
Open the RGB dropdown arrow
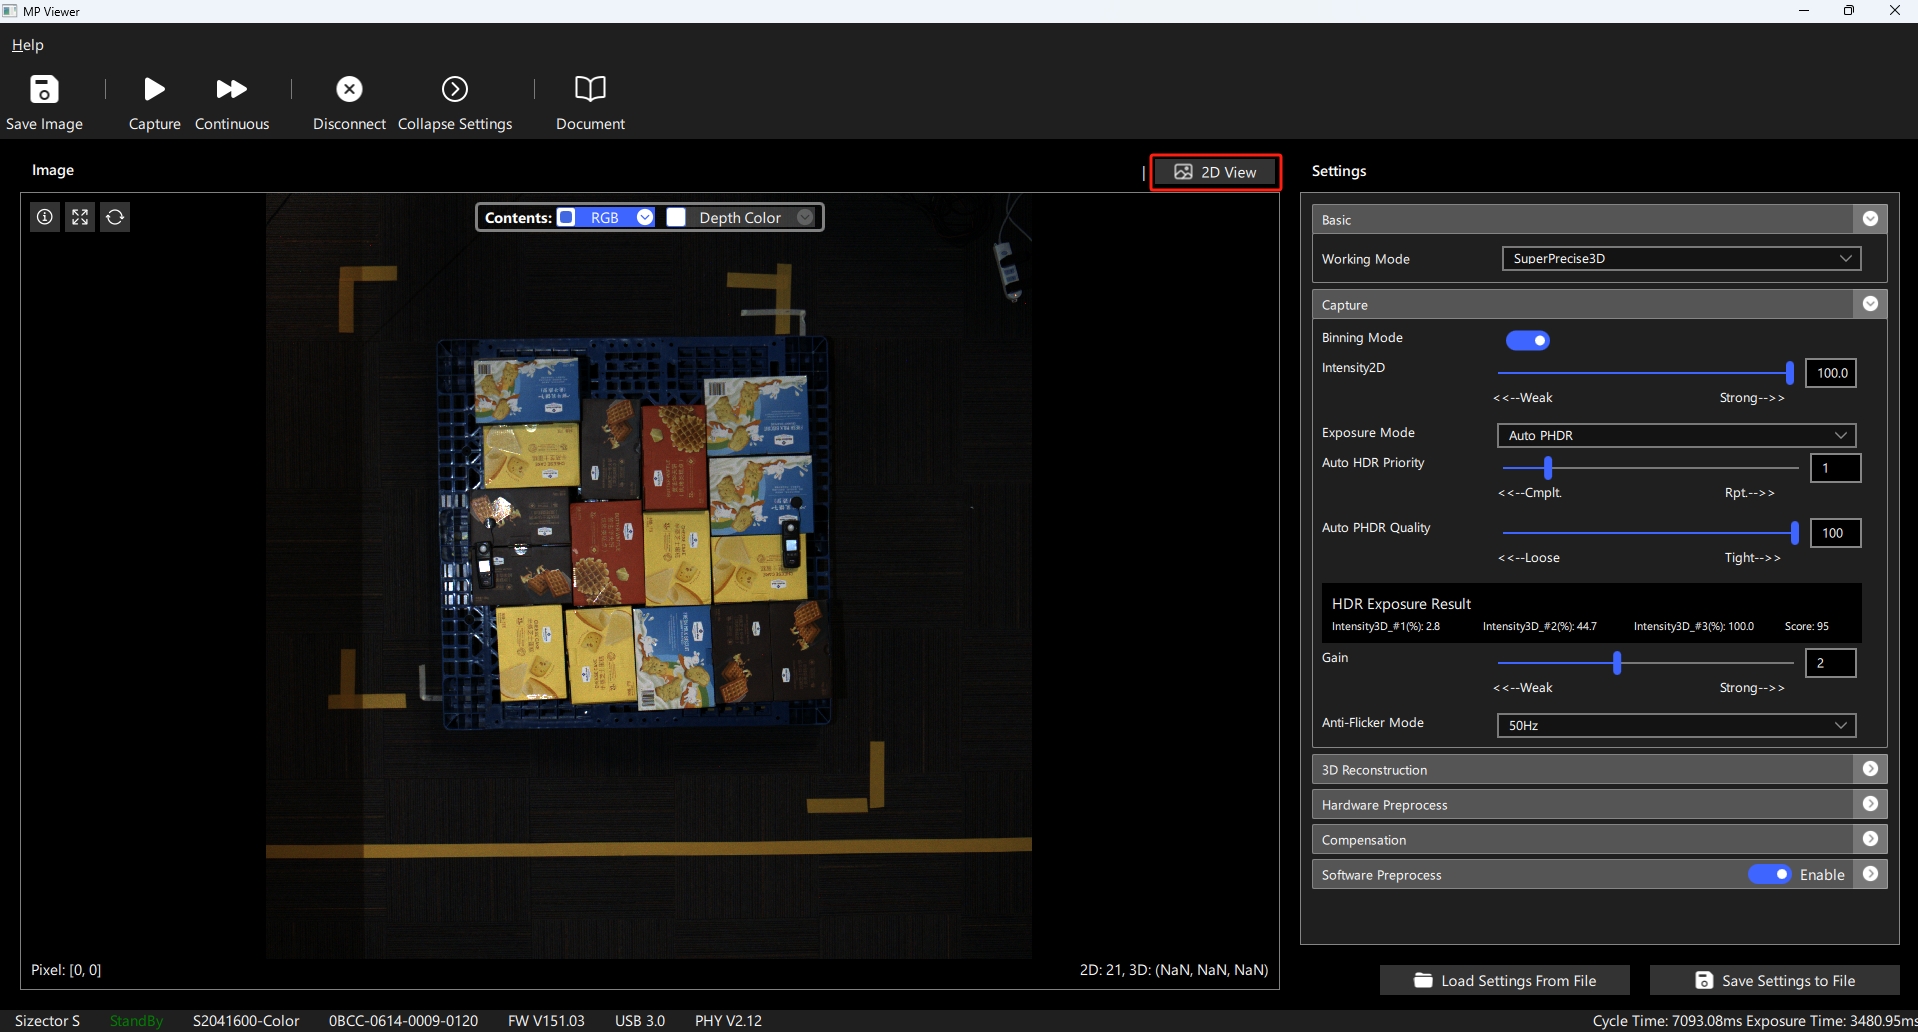coord(645,217)
